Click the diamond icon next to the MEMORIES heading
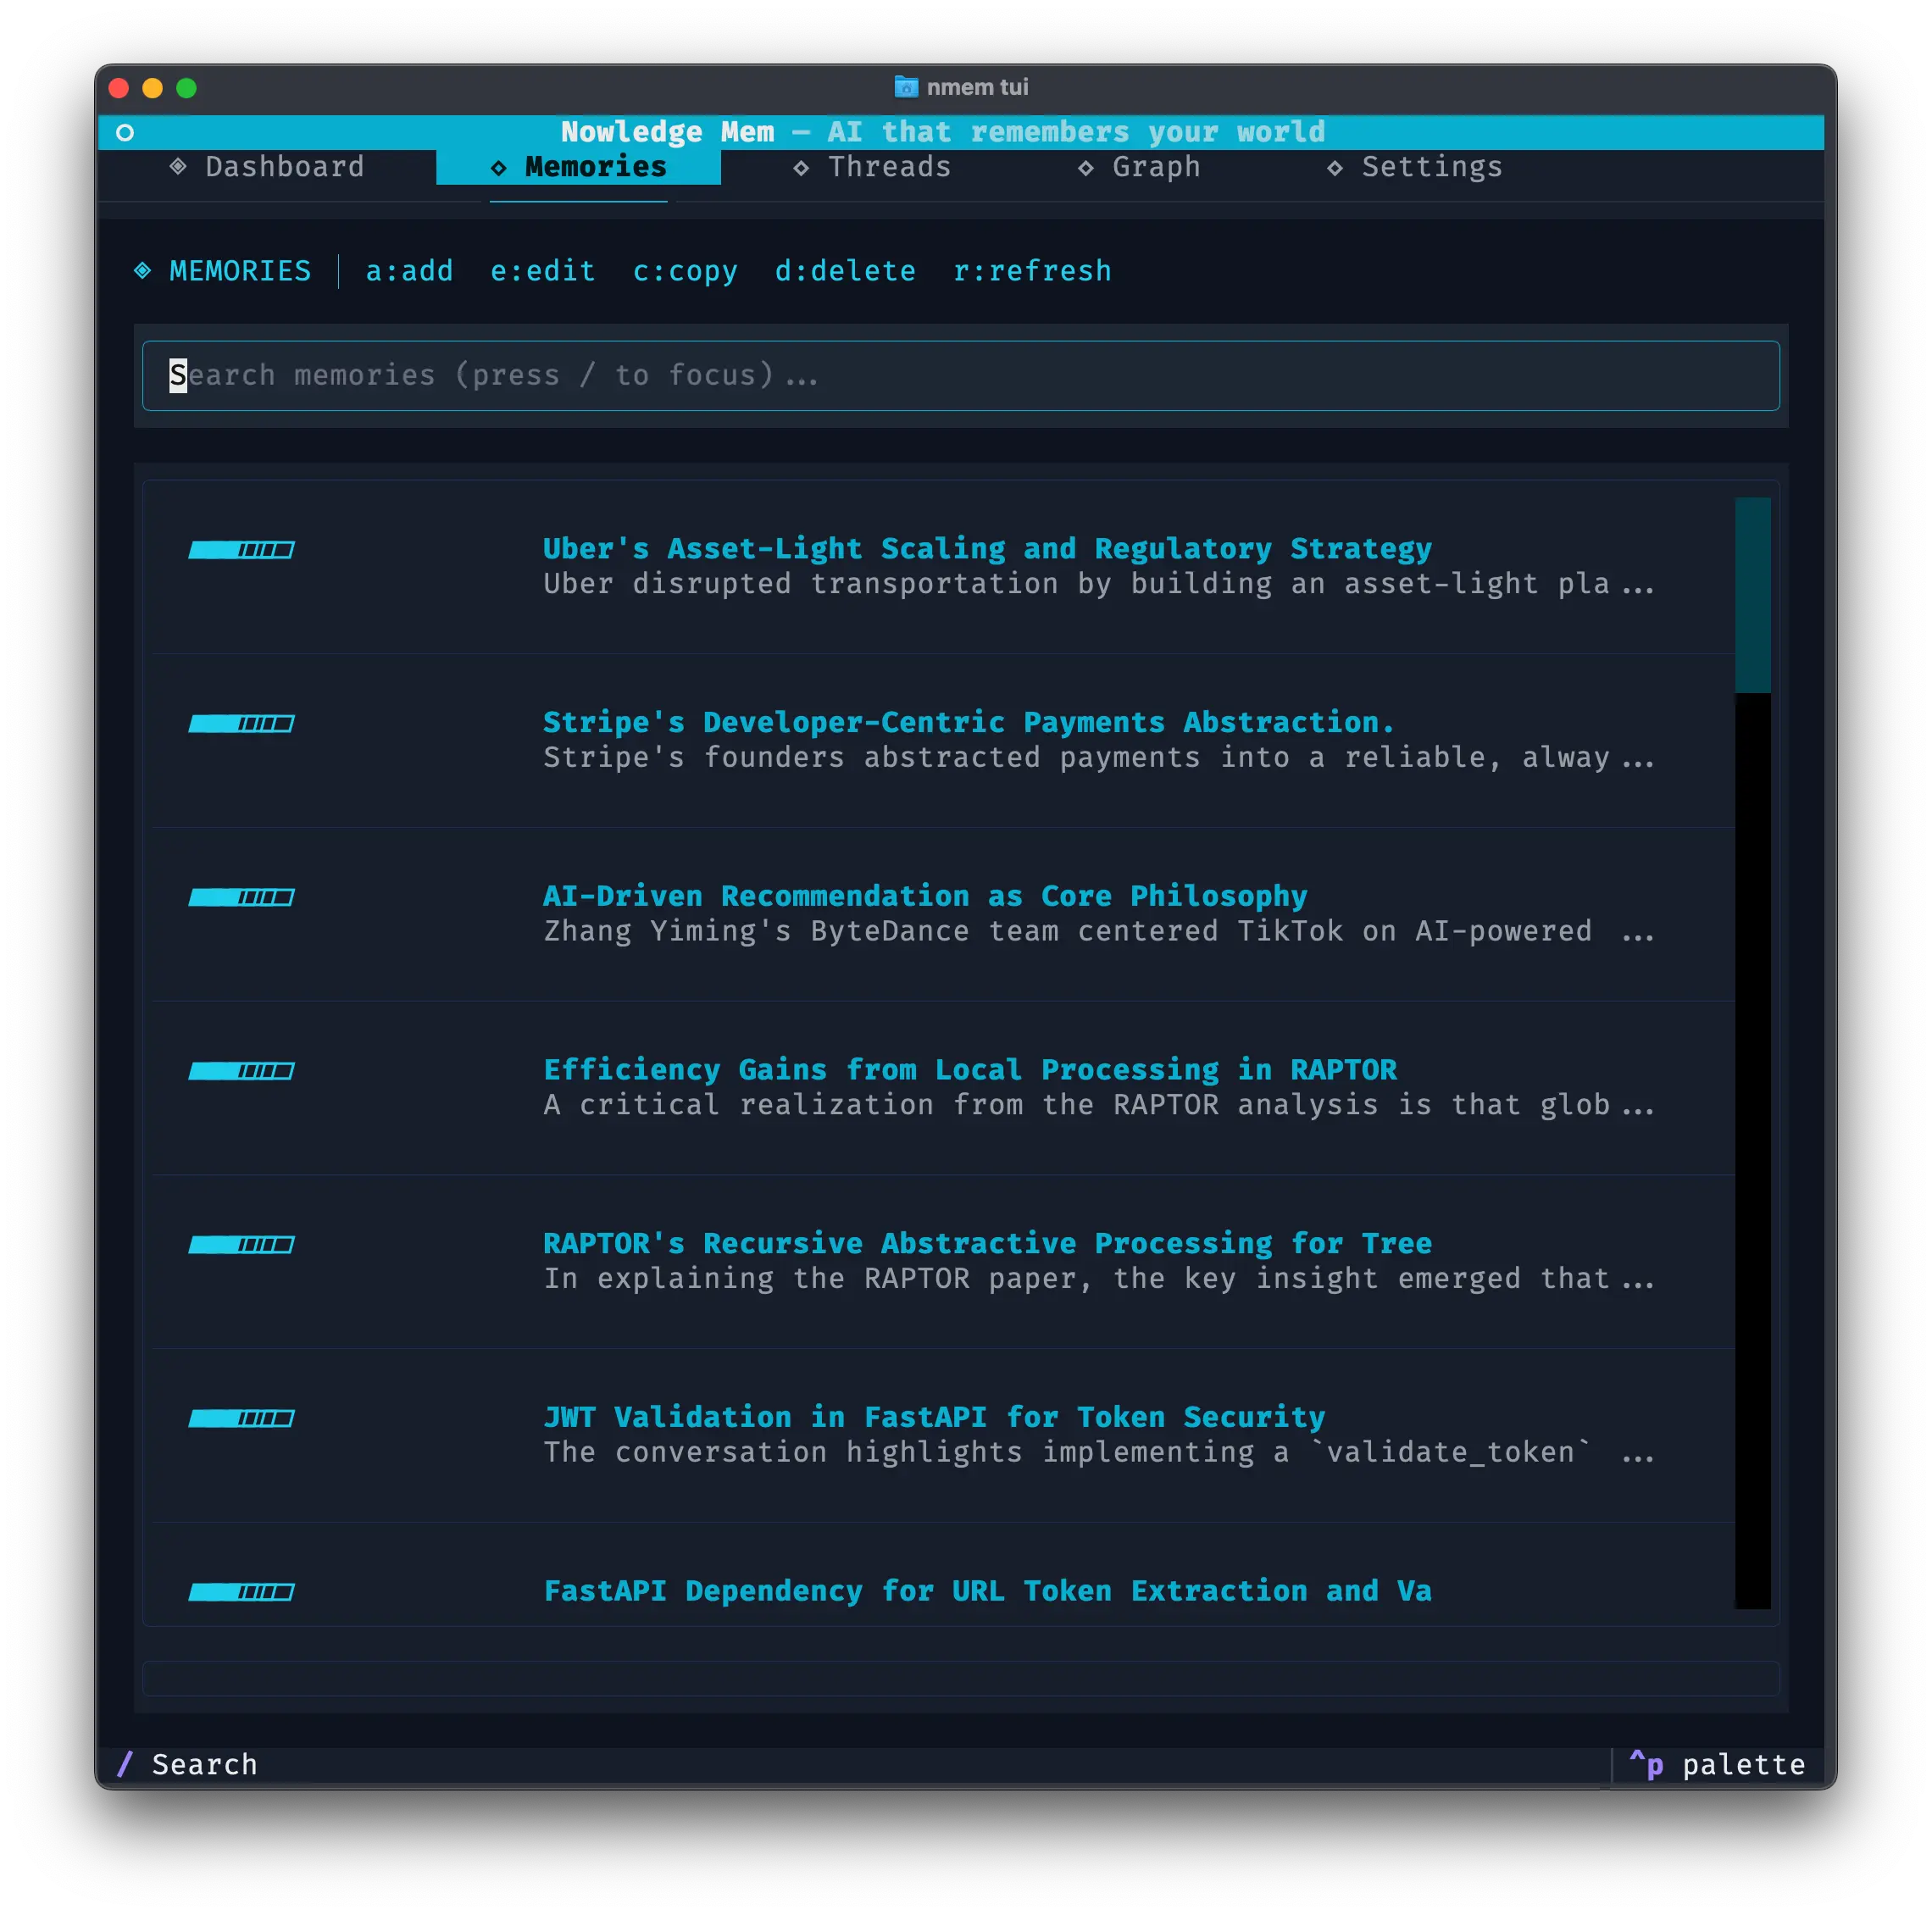Viewport: 1932px width, 1915px height. tap(143, 271)
